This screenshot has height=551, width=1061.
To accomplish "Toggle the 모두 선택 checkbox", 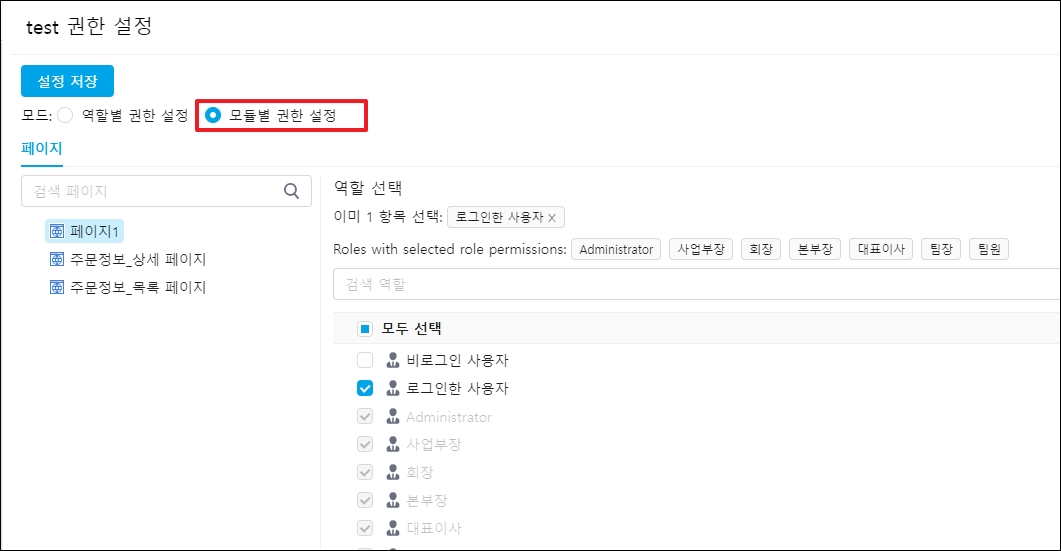I will [365, 328].
